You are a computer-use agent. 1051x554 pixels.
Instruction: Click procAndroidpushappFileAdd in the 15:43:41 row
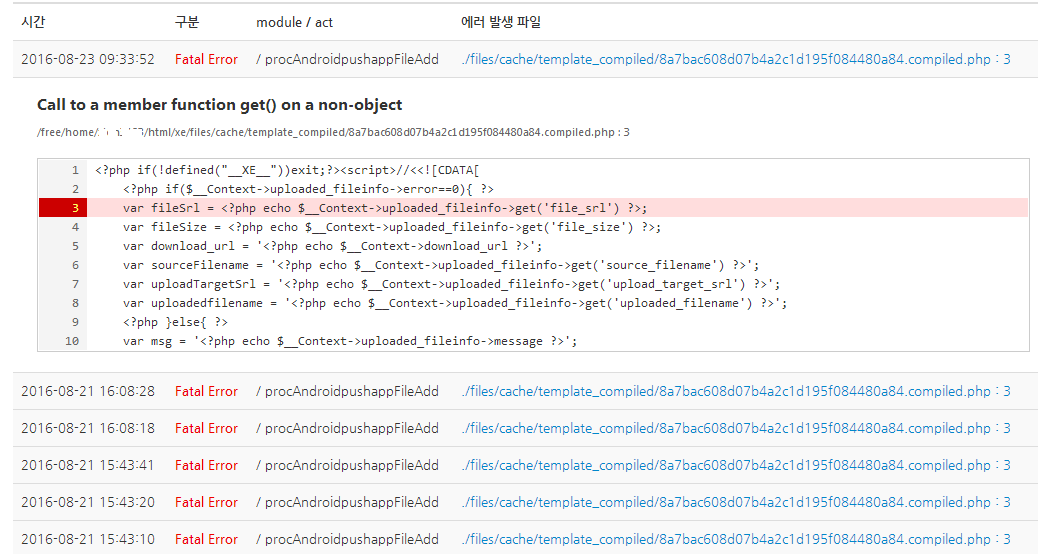coord(351,465)
